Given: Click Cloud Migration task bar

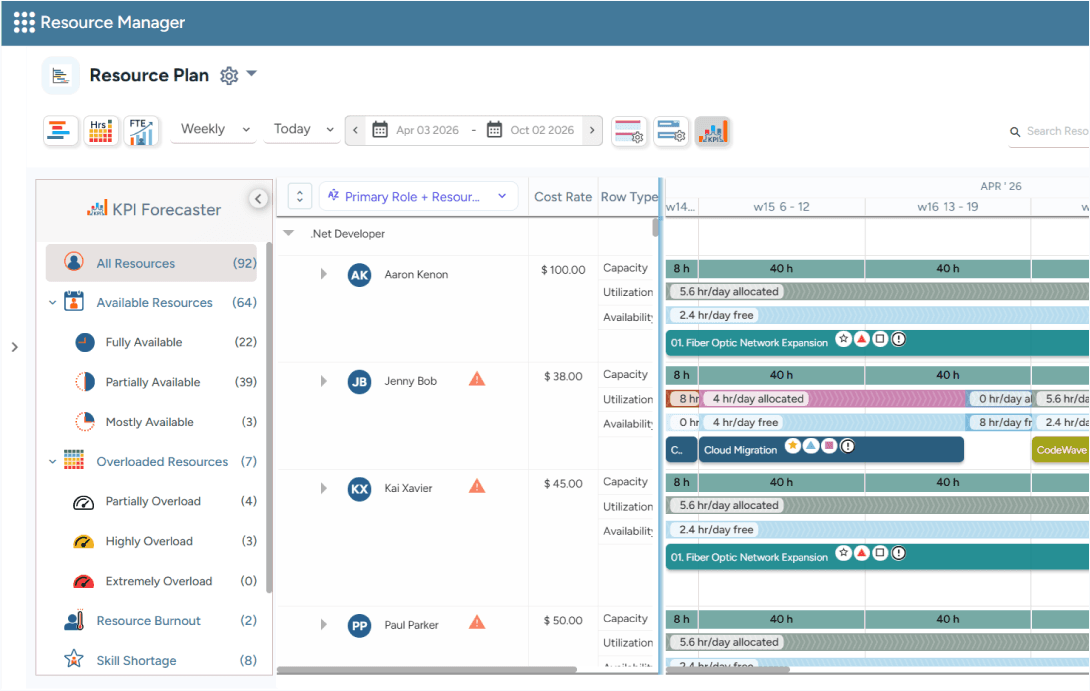Looking at the screenshot, I should [x=831, y=450].
